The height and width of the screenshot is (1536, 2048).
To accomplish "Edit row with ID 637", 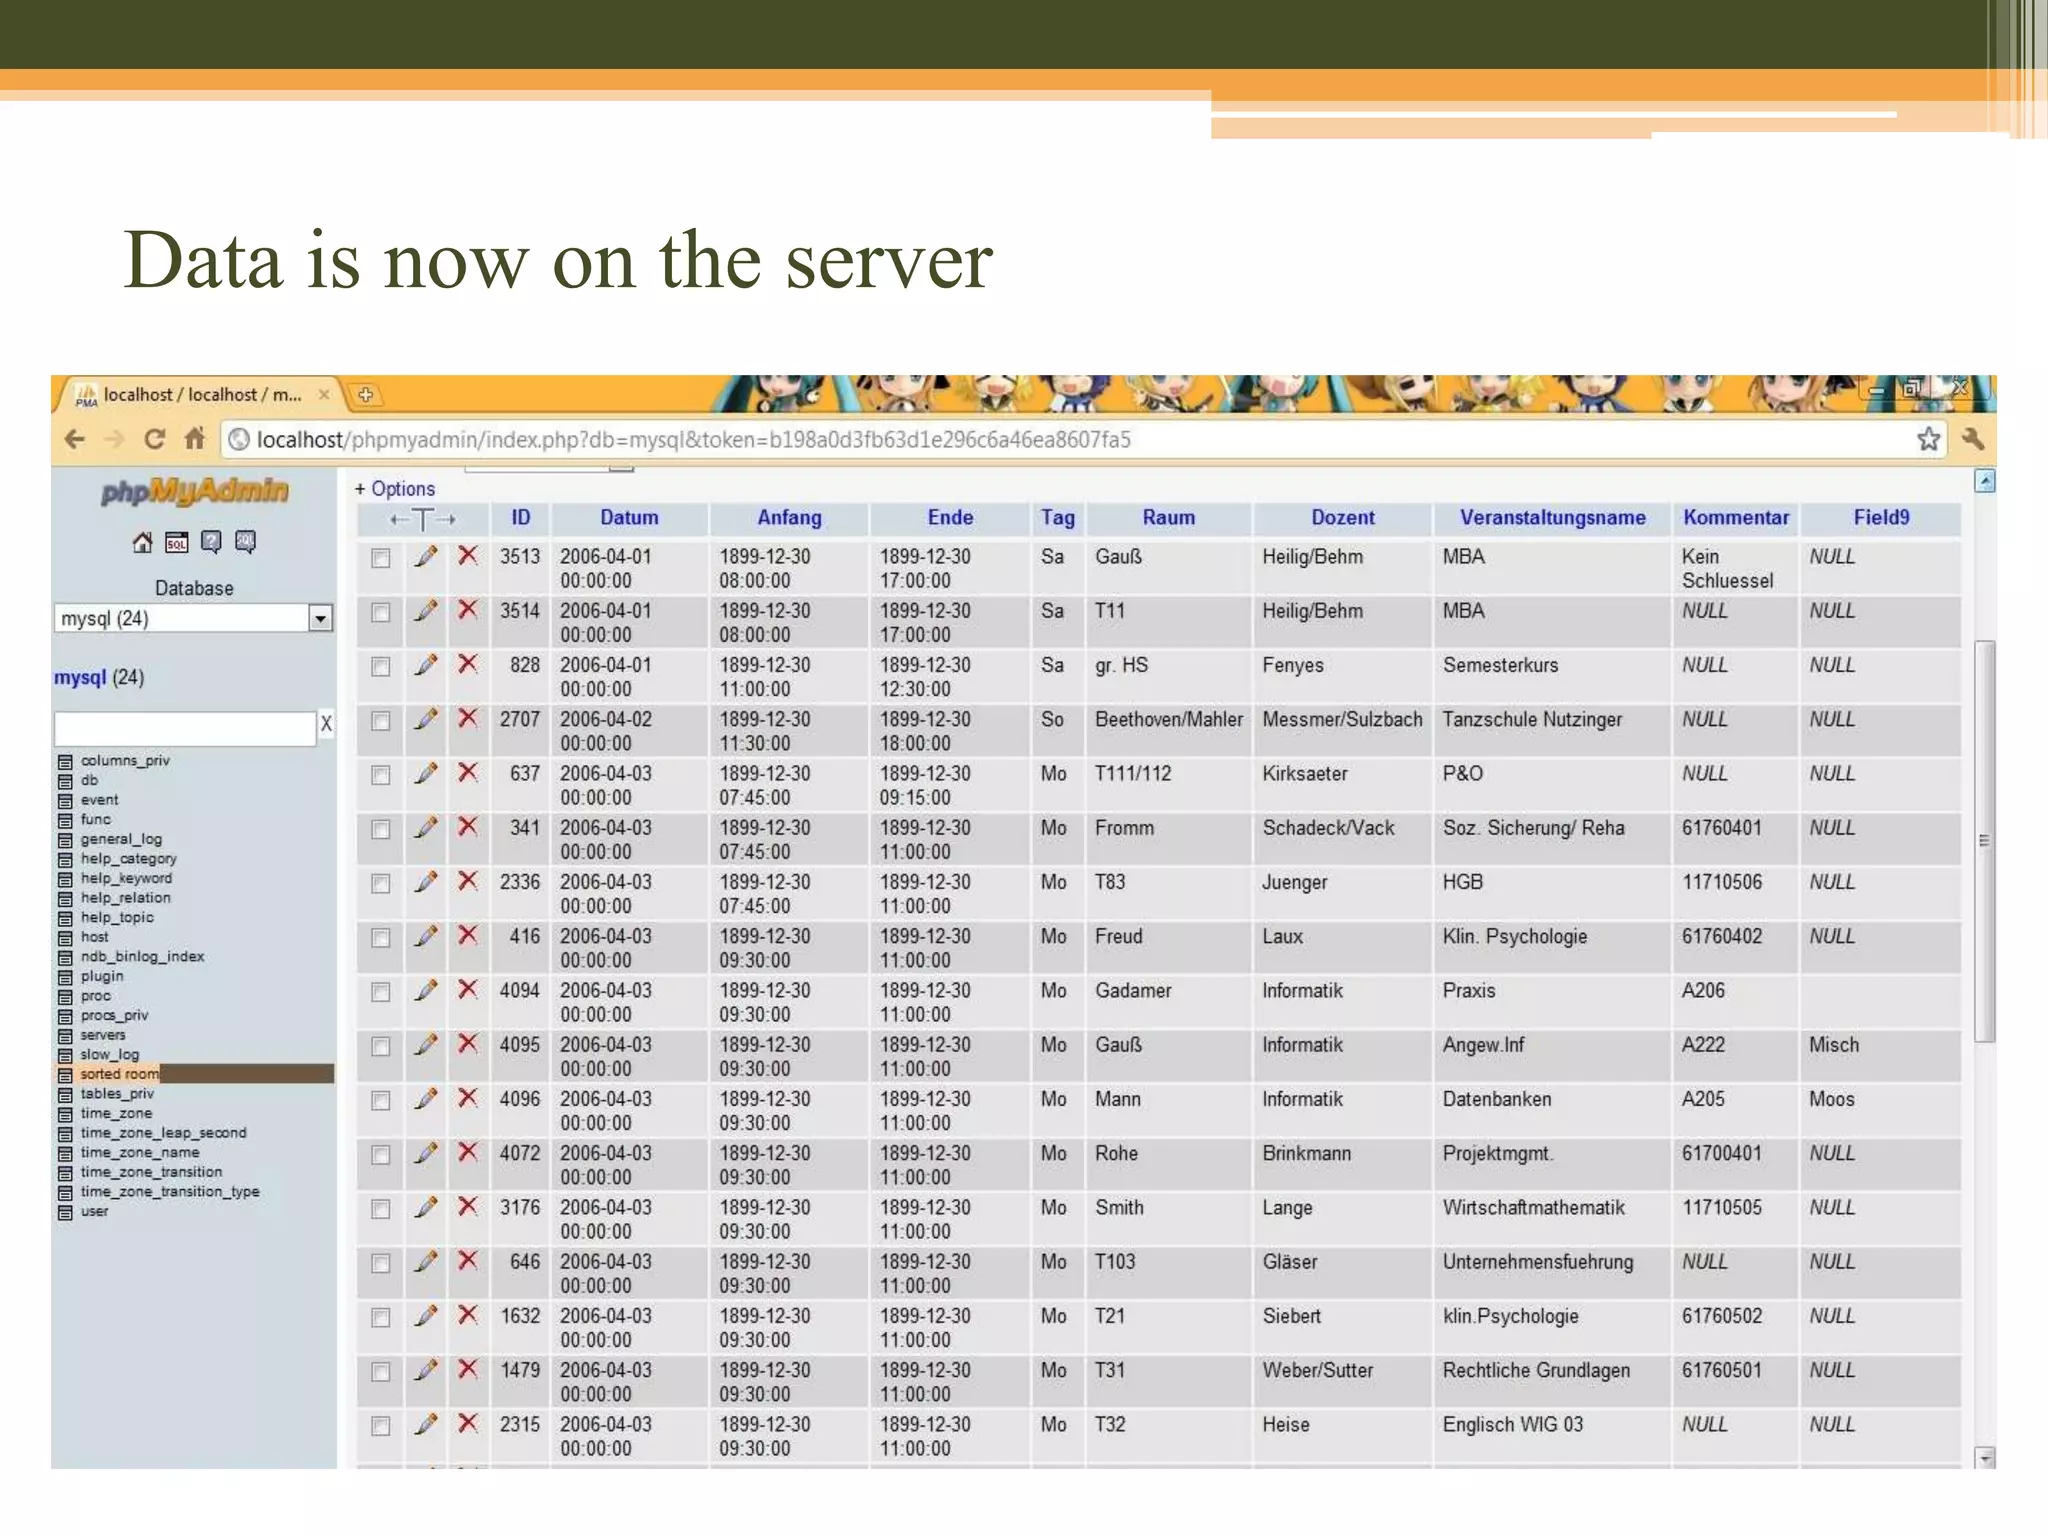I will coord(426,773).
